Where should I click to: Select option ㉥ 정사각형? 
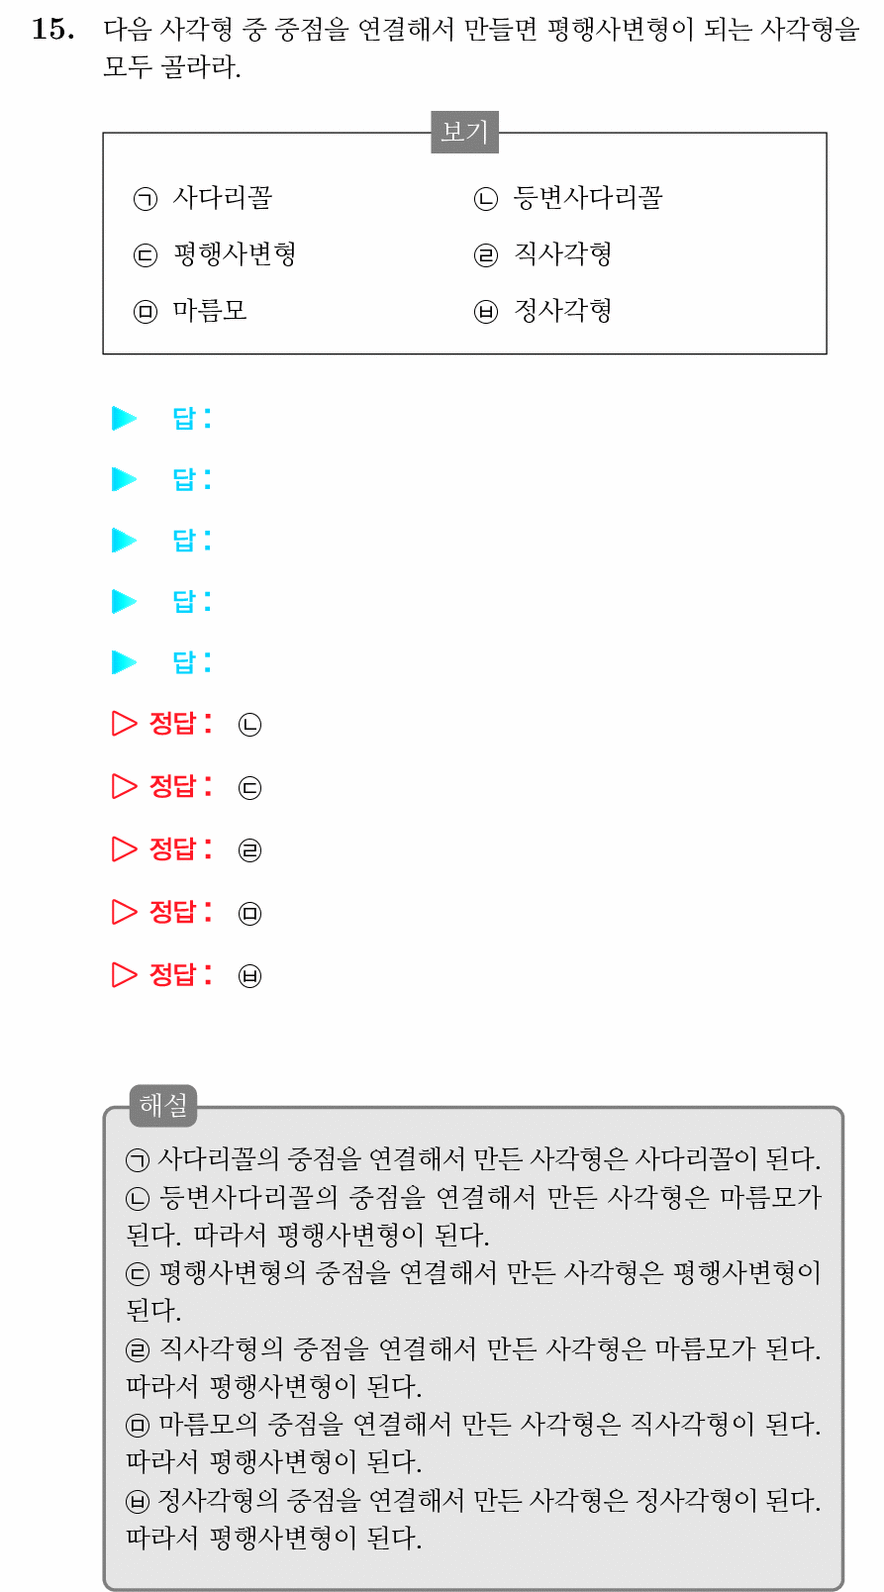point(543,311)
